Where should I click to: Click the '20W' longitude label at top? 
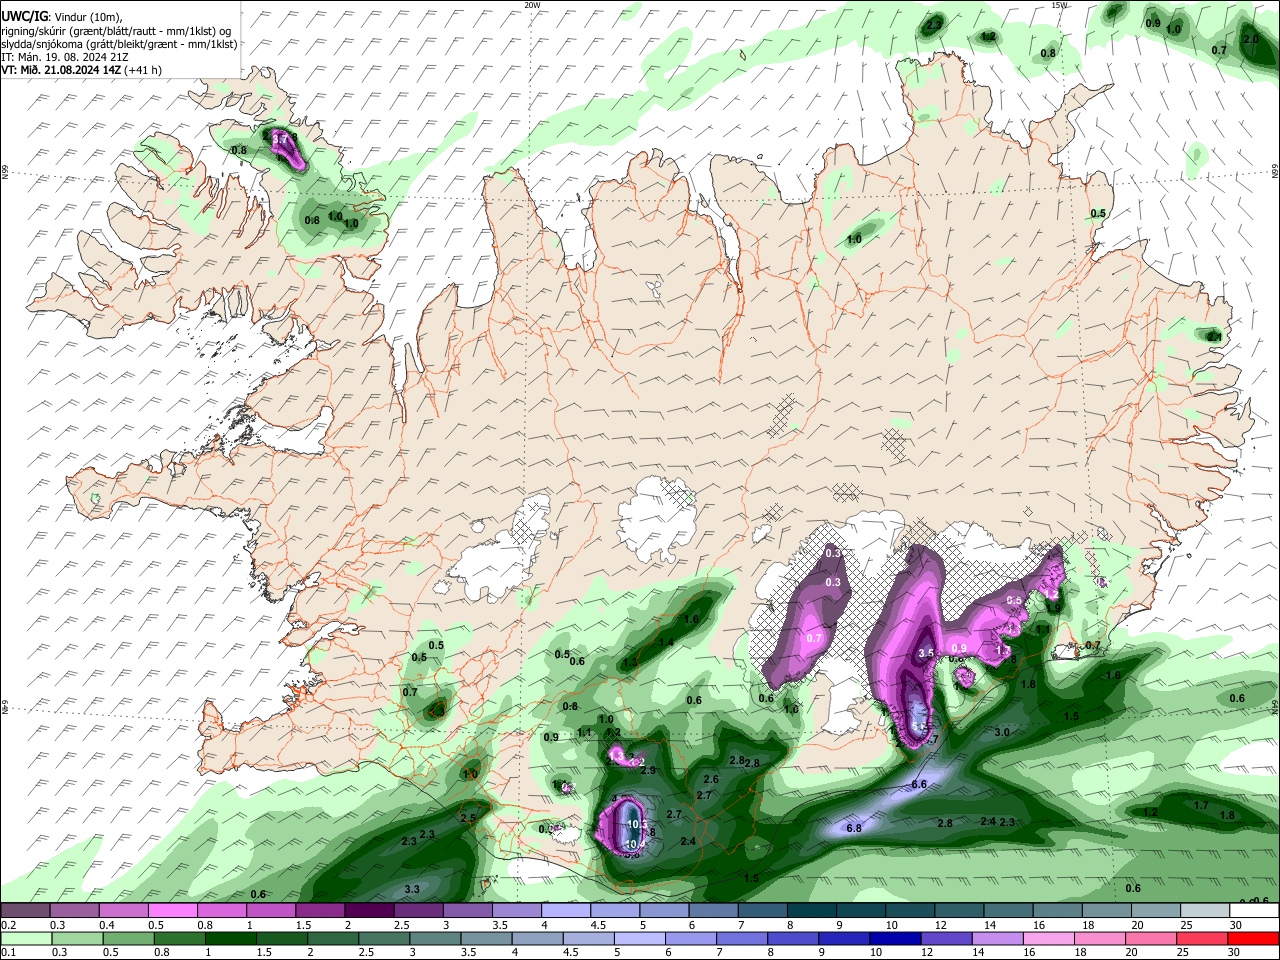coord(532,5)
